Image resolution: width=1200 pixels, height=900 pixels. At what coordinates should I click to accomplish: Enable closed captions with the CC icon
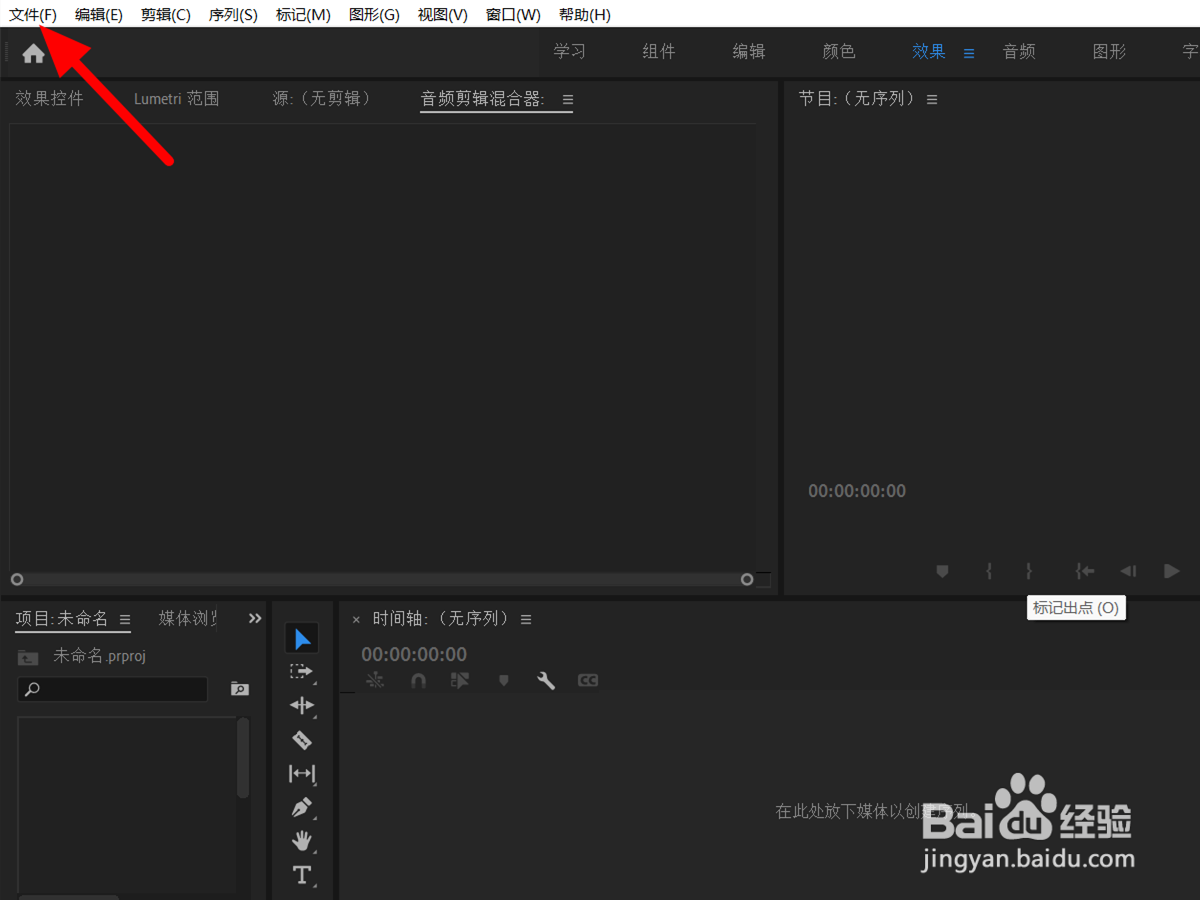click(x=588, y=680)
